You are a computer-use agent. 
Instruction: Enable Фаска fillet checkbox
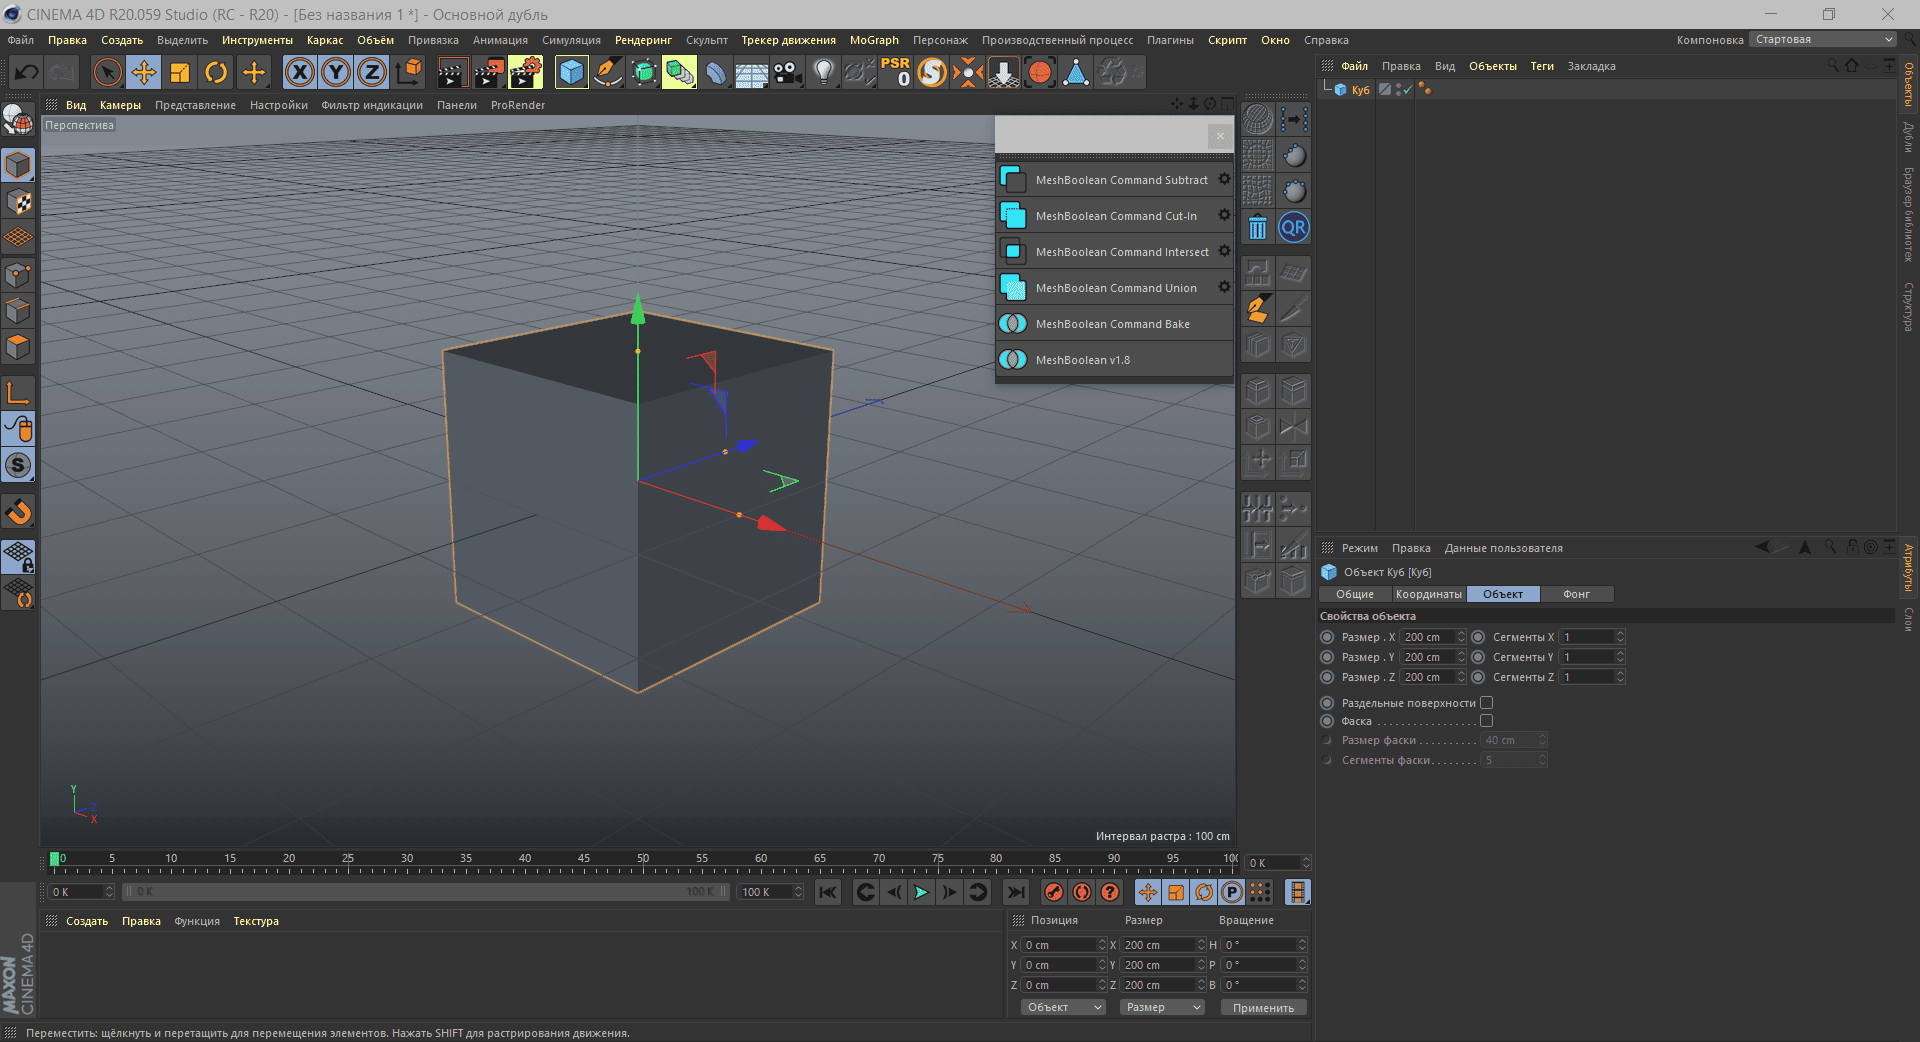pyautogui.click(x=1486, y=721)
